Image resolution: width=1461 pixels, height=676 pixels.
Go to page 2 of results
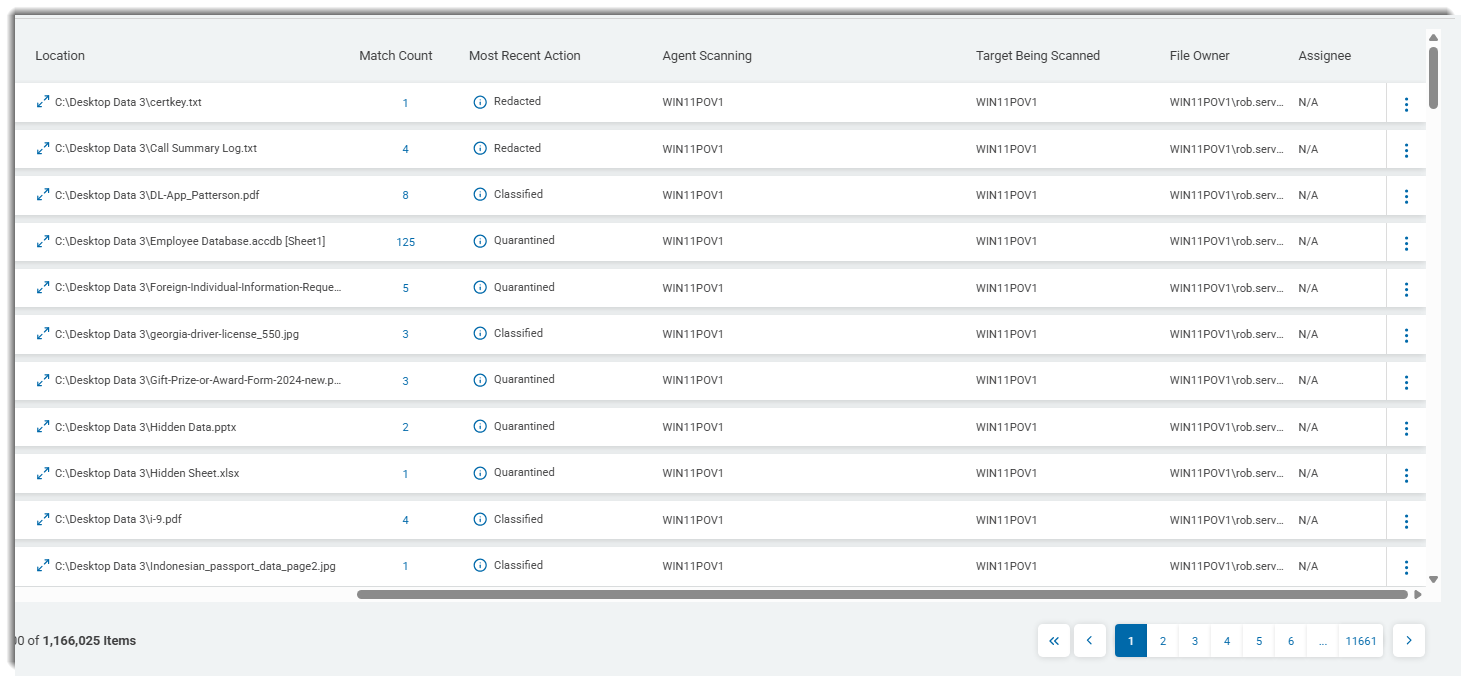point(1163,641)
